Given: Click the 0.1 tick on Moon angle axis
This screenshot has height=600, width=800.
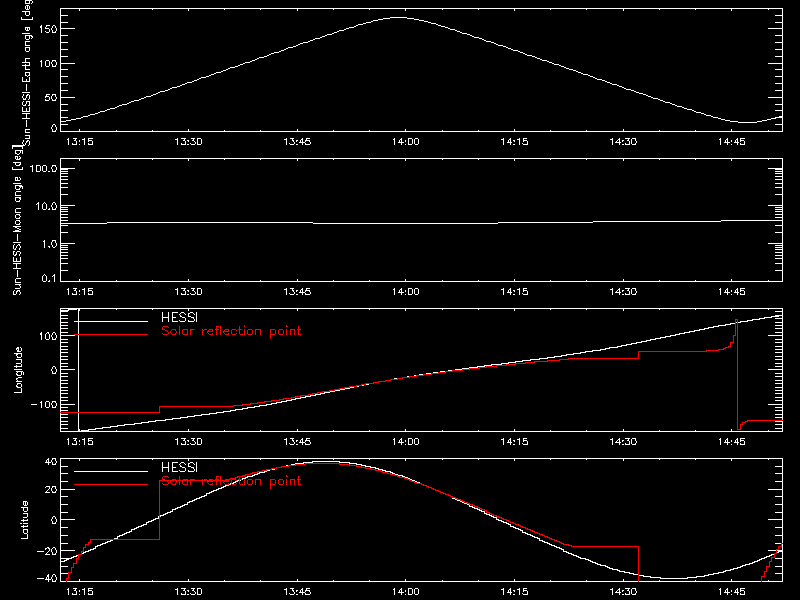Looking at the screenshot, I should tap(49, 278).
